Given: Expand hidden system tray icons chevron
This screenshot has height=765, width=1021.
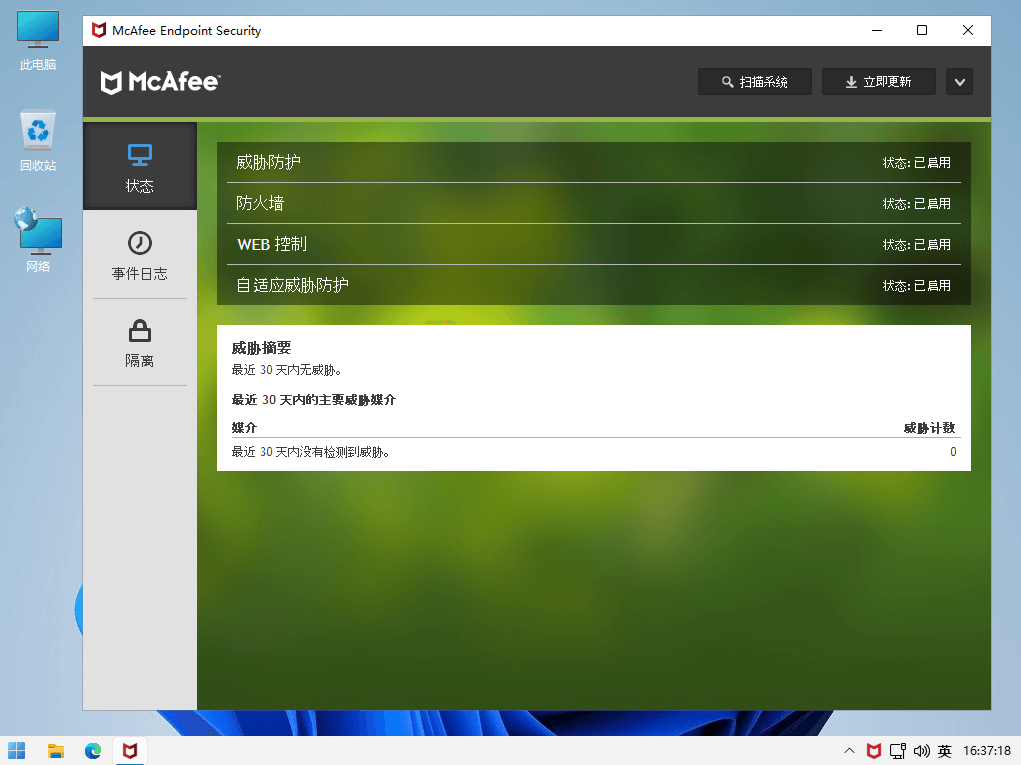Looking at the screenshot, I should 849,751.
